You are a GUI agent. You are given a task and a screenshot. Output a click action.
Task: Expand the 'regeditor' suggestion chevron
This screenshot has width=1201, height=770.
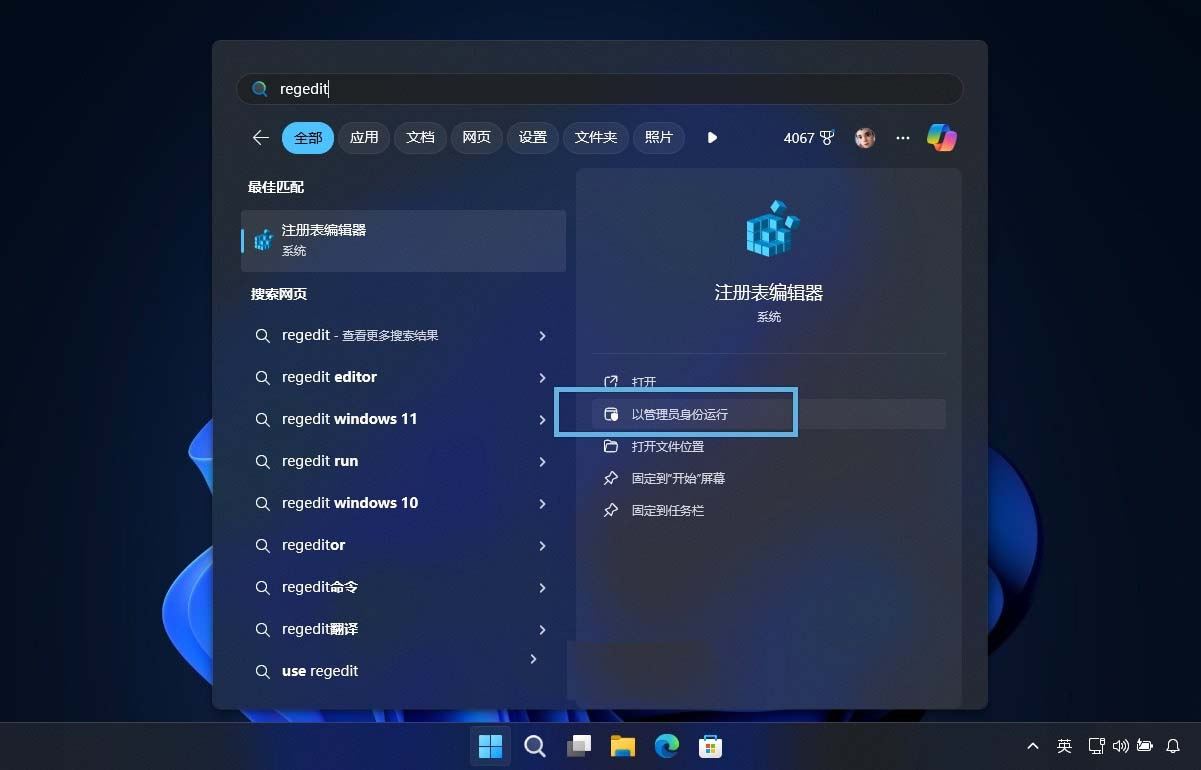(x=542, y=546)
